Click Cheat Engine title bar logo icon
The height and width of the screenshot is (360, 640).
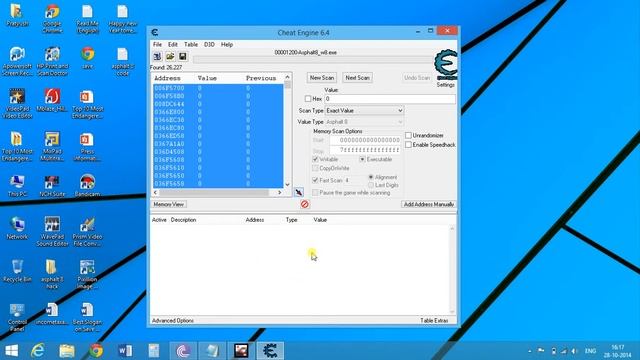click(155, 32)
